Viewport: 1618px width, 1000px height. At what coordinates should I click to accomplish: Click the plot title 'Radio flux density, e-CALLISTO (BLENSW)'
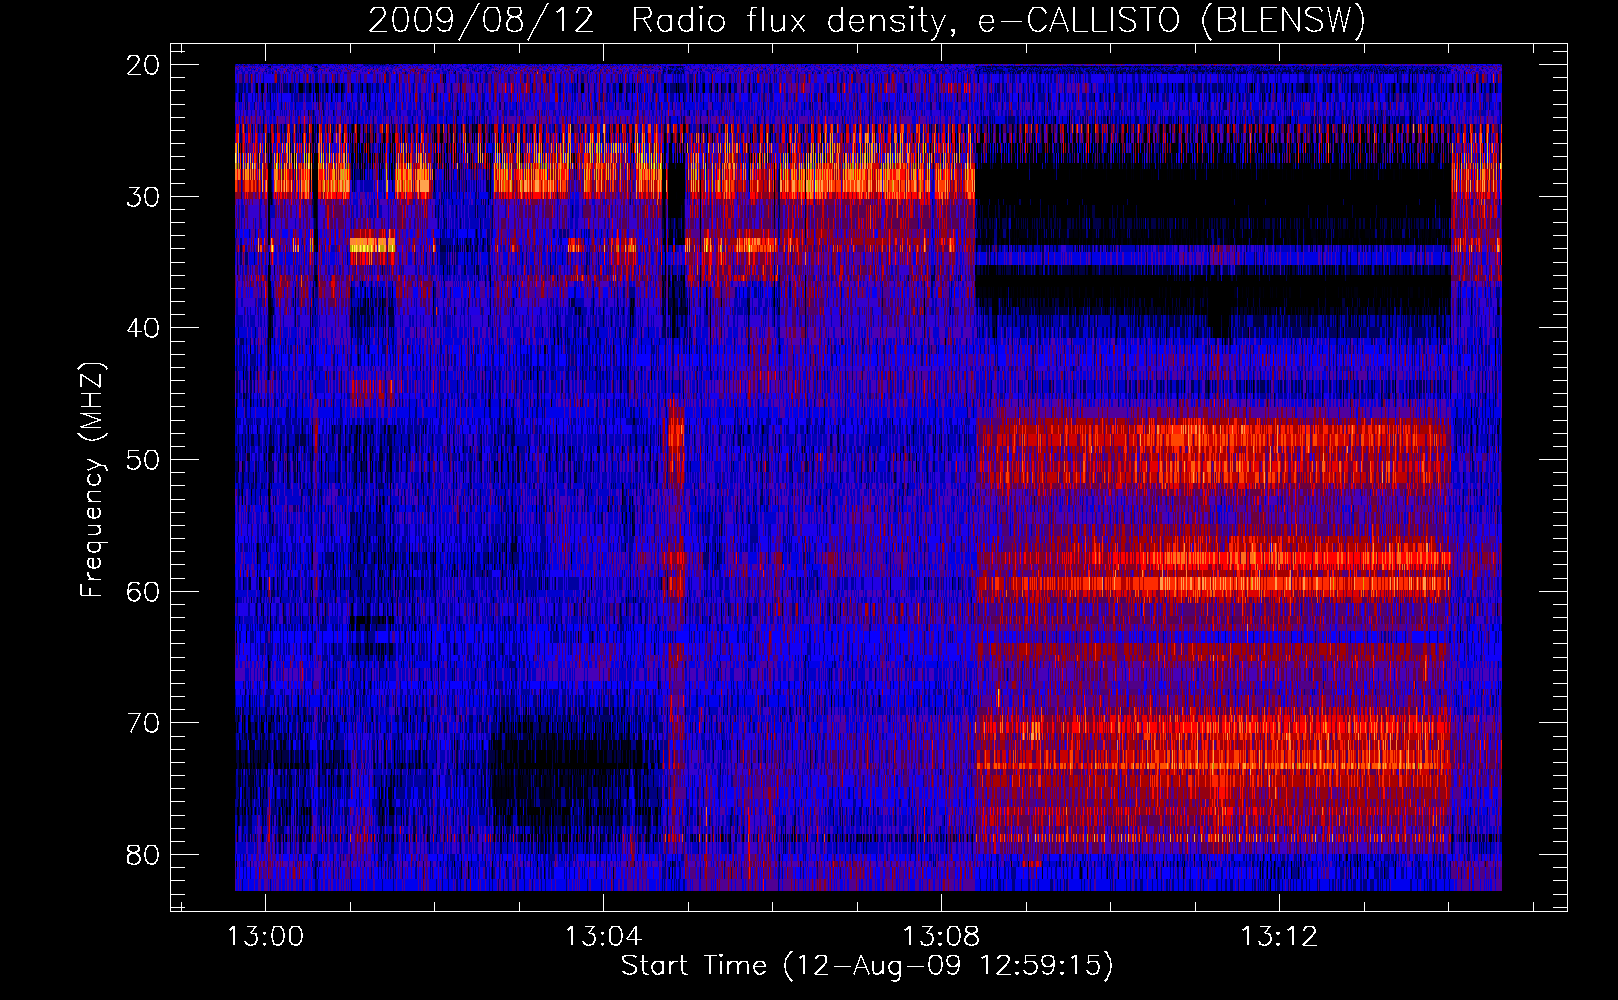pos(998,21)
